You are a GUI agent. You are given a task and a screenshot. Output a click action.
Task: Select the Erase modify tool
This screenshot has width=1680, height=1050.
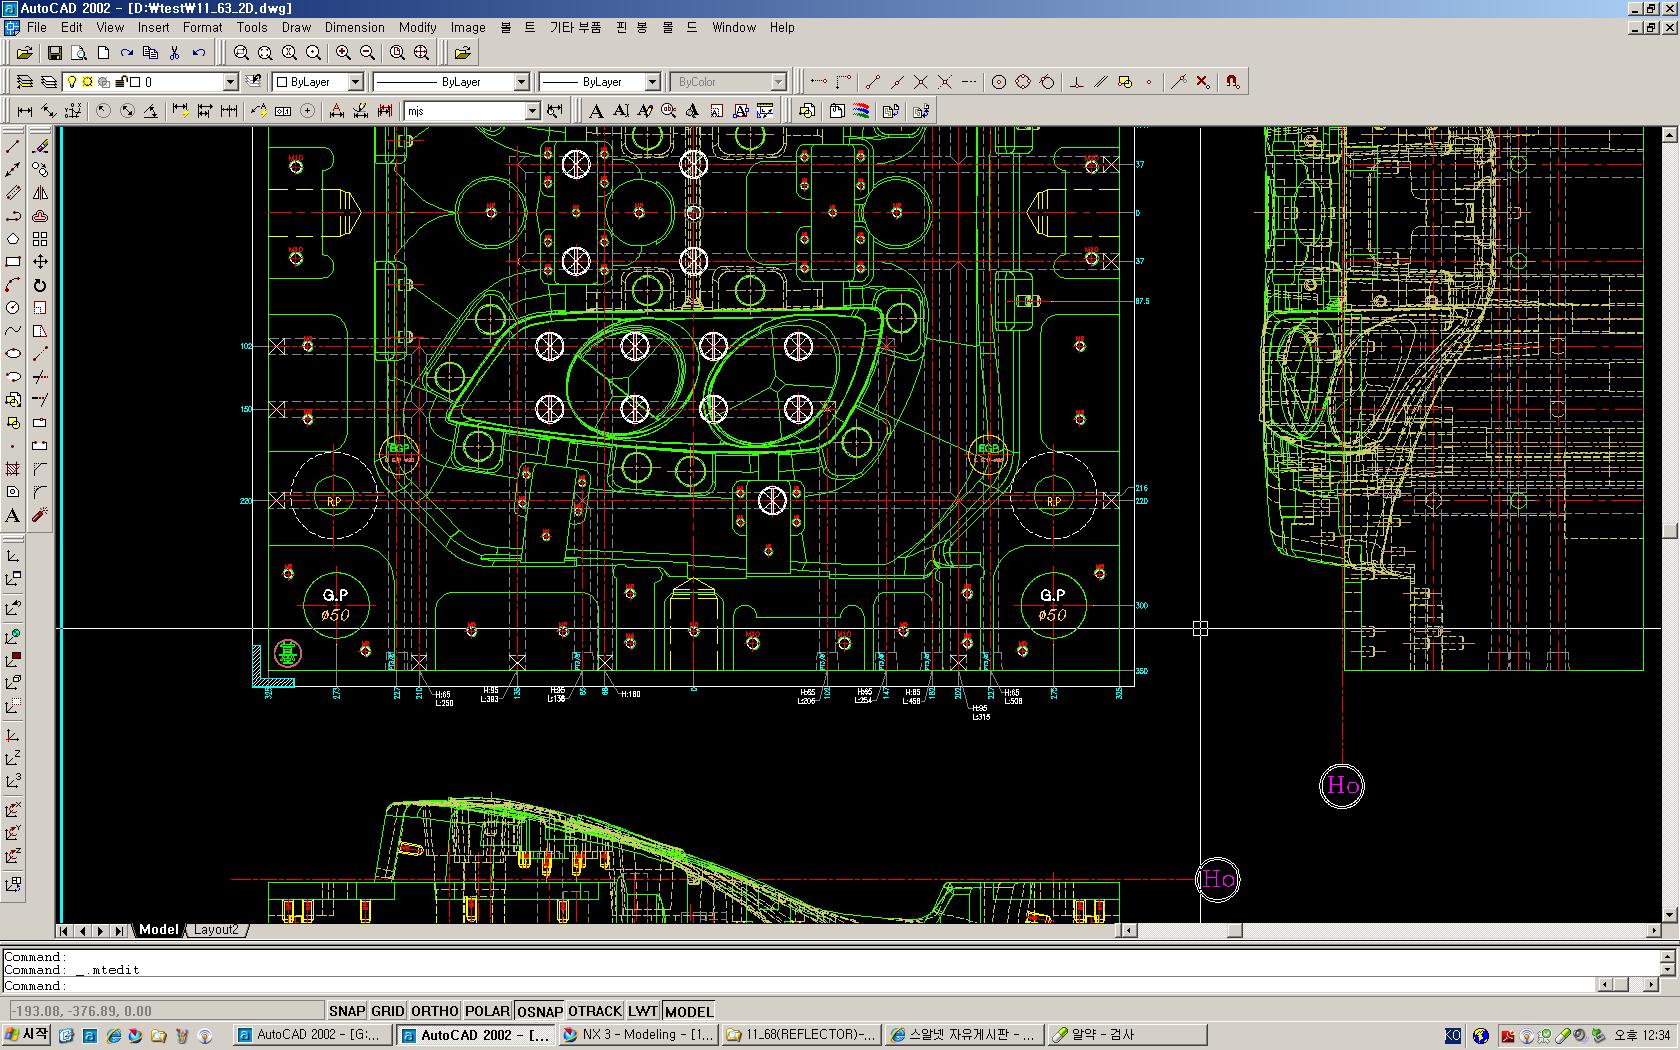(x=40, y=146)
